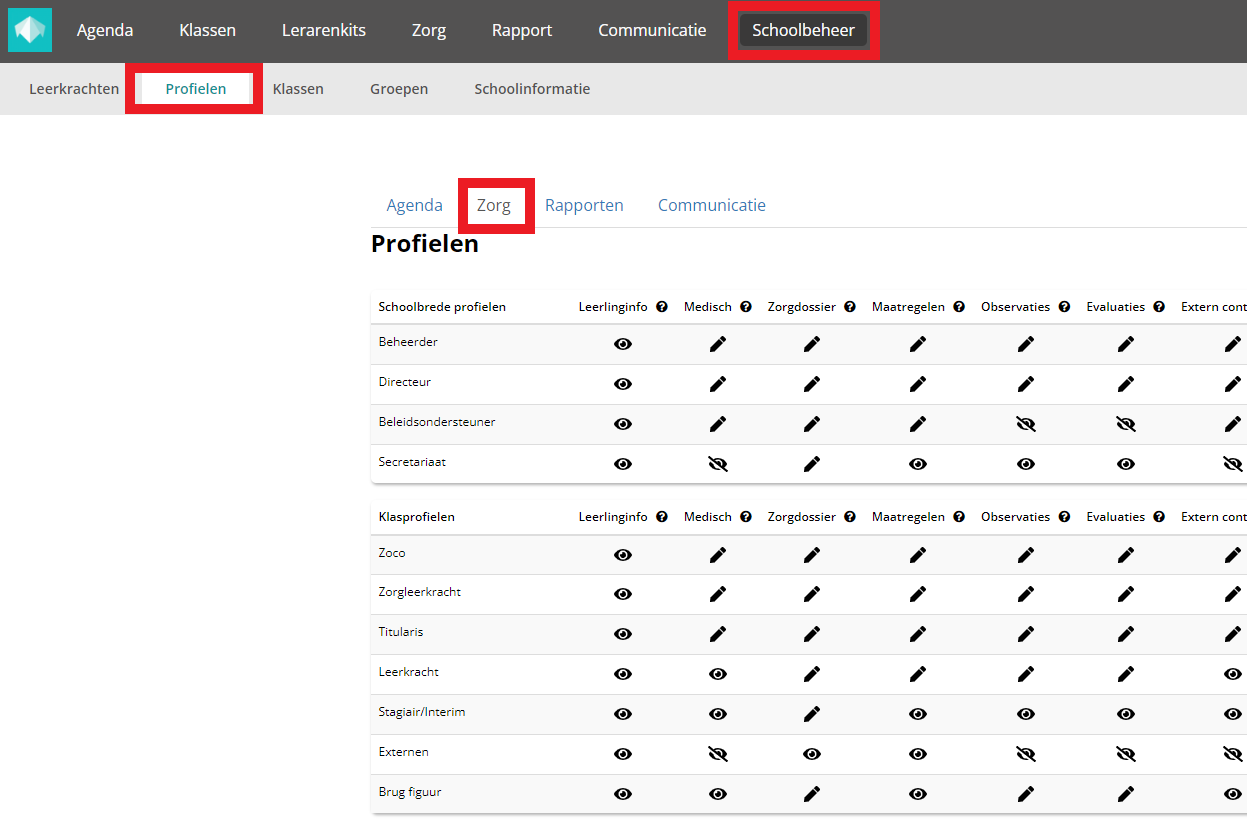Click the app logo in top-left corner
This screenshot has height=833, width=1247.
[30, 30]
